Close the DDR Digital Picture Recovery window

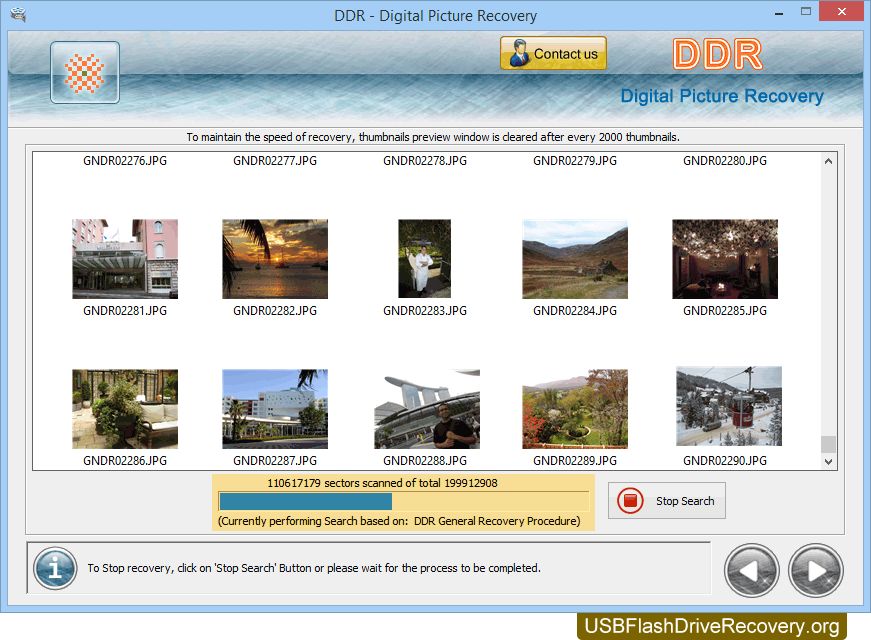(x=842, y=12)
